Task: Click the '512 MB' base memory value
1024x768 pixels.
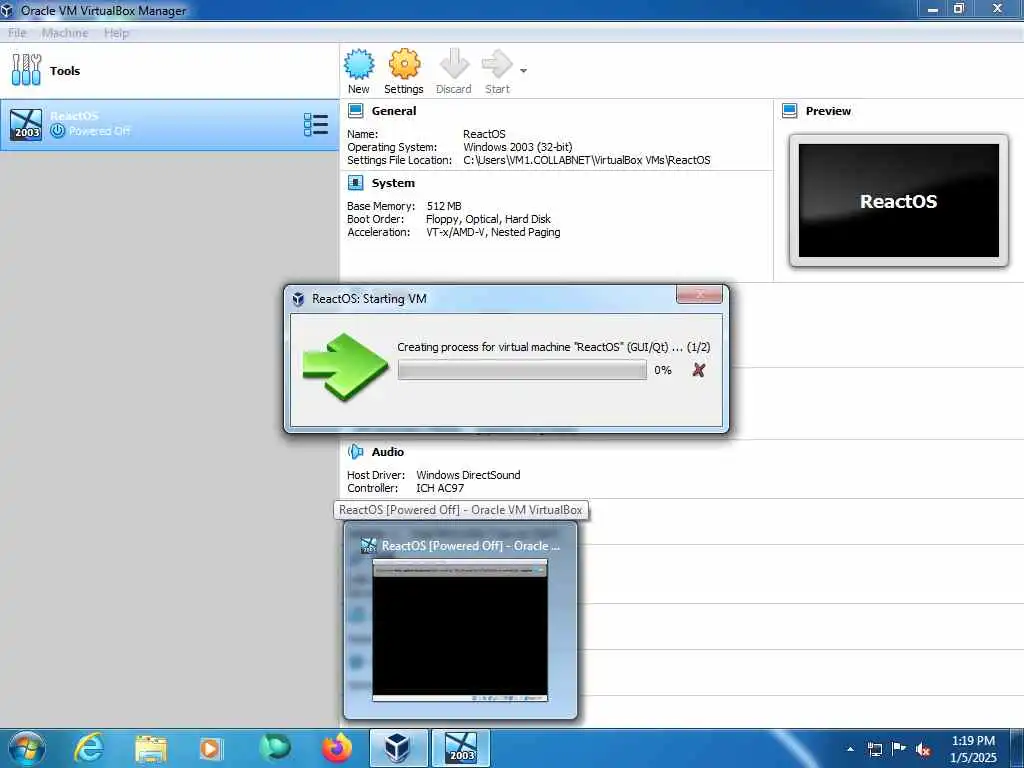Action: [x=444, y=206]
